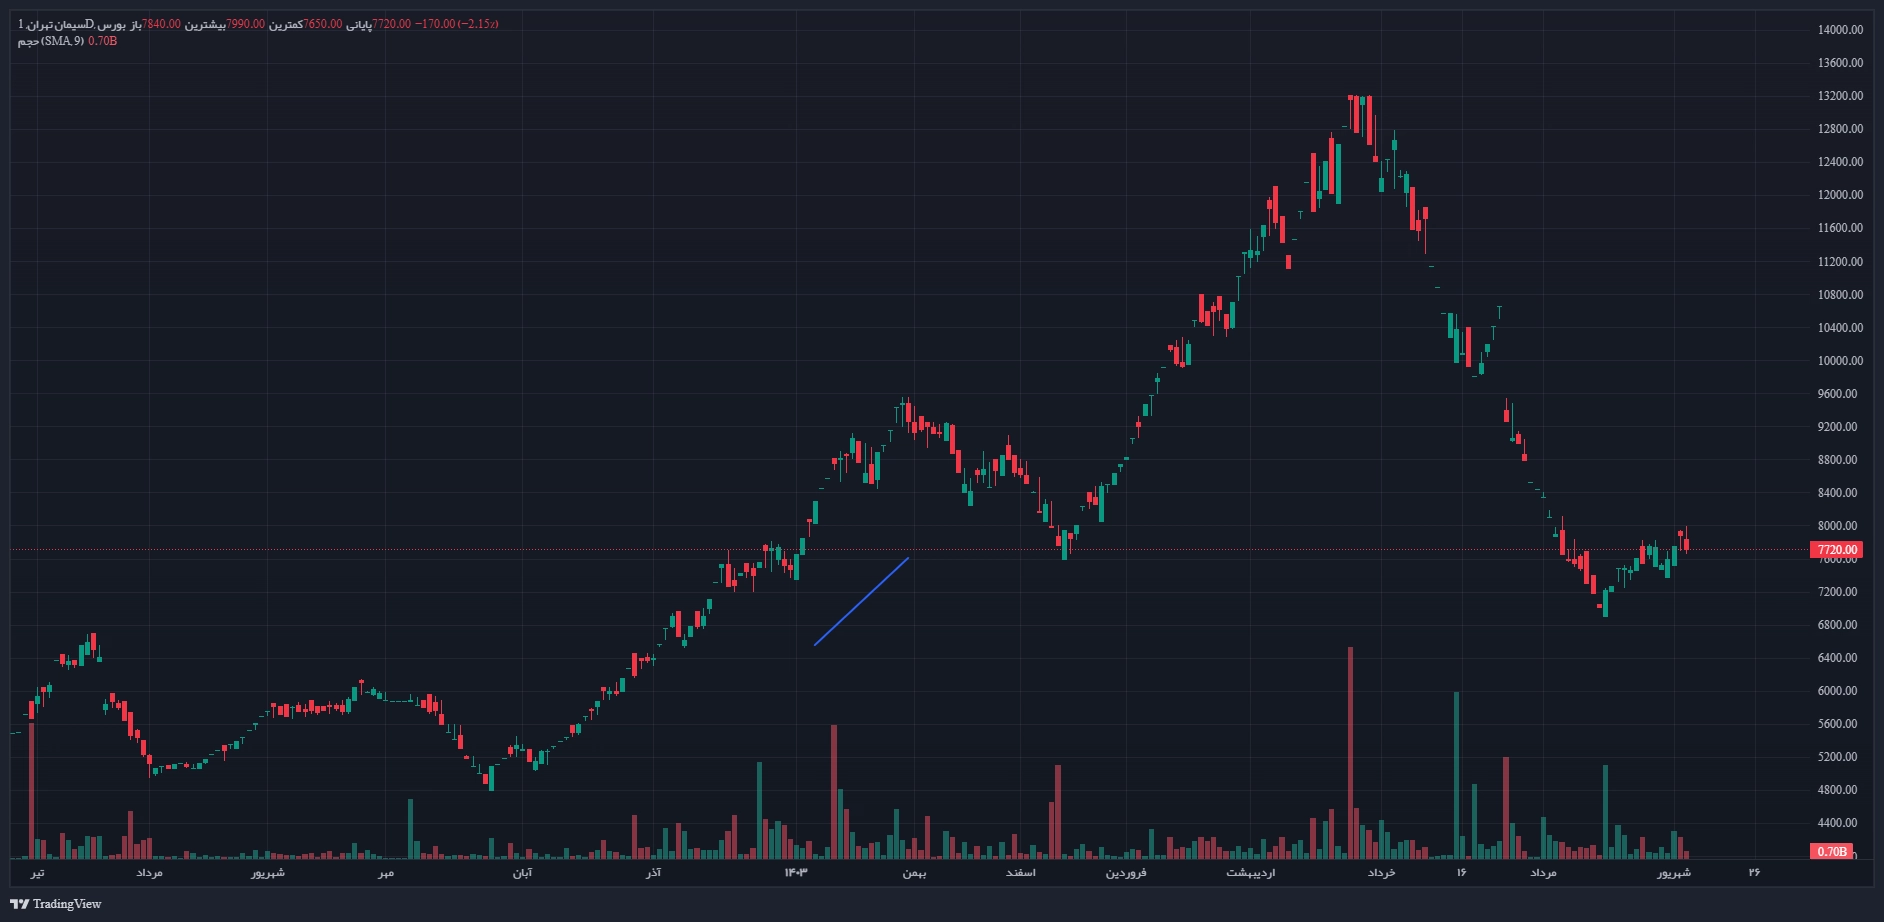The width and height of the screenshot is (1884, 922).
Task: Click the 14000.00 price scale label
Action: click(x=1840, y=30)
